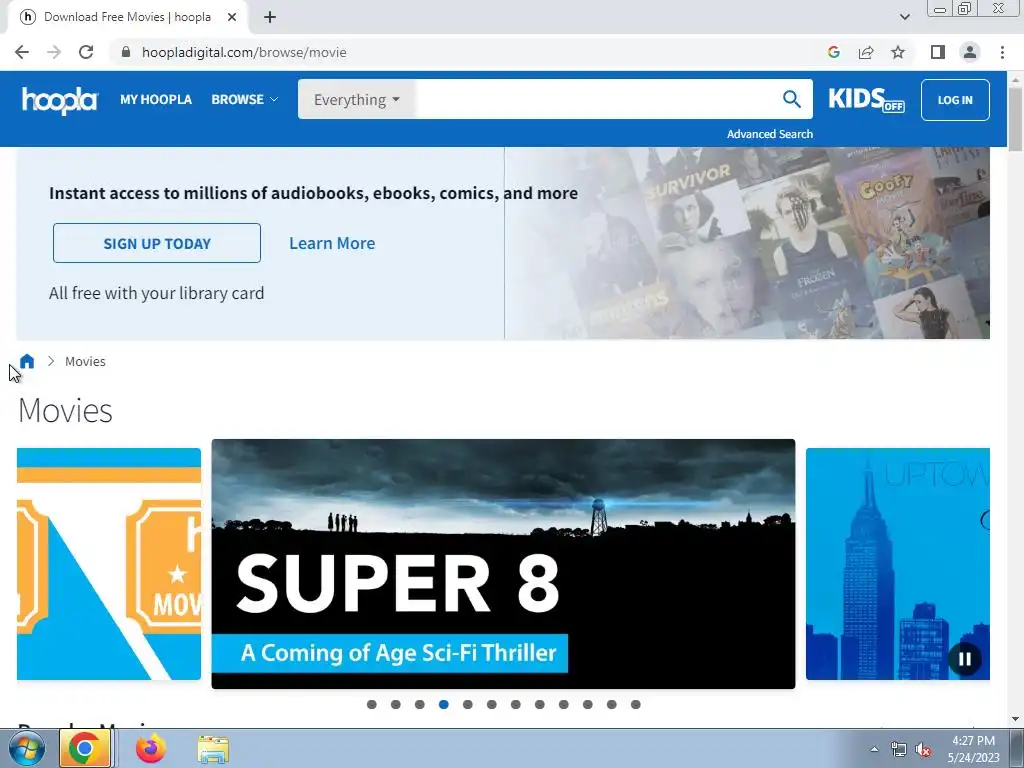Expand the BROWSE menu
This screenshot has height=768, width=1024.
pyautogui.click(x=244, y=99)
